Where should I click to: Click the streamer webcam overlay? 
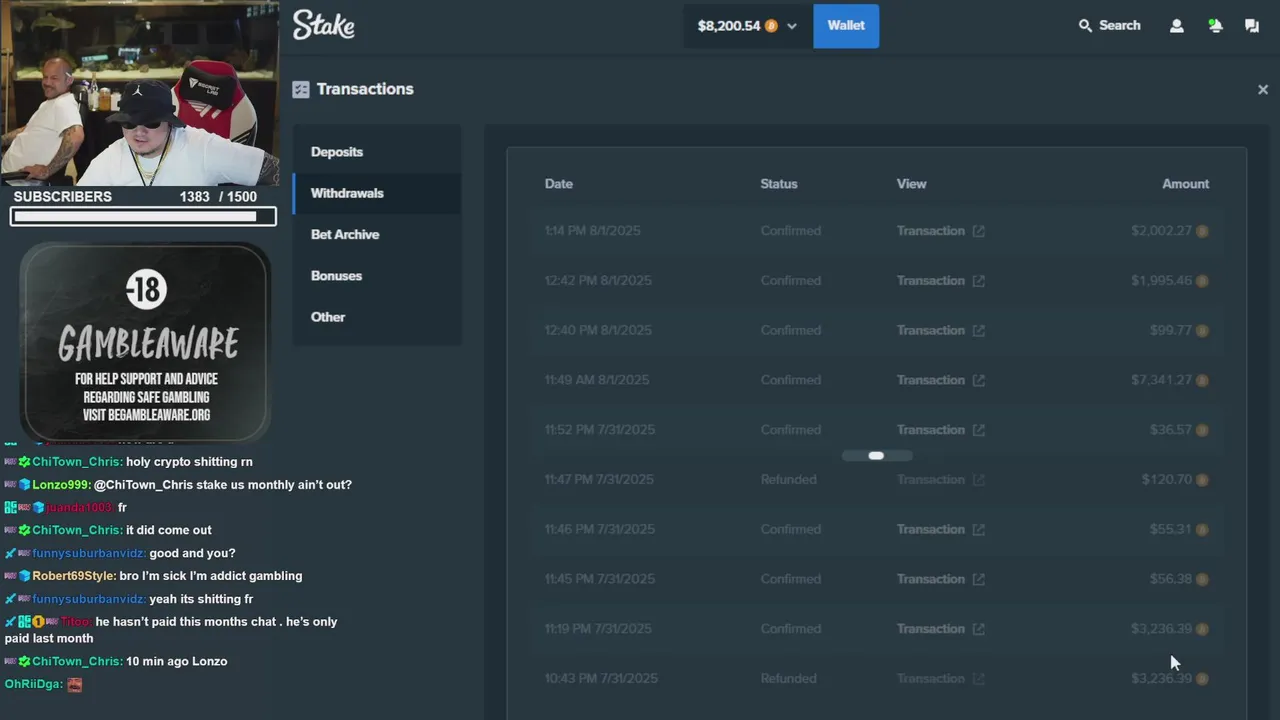click(140, 94)
